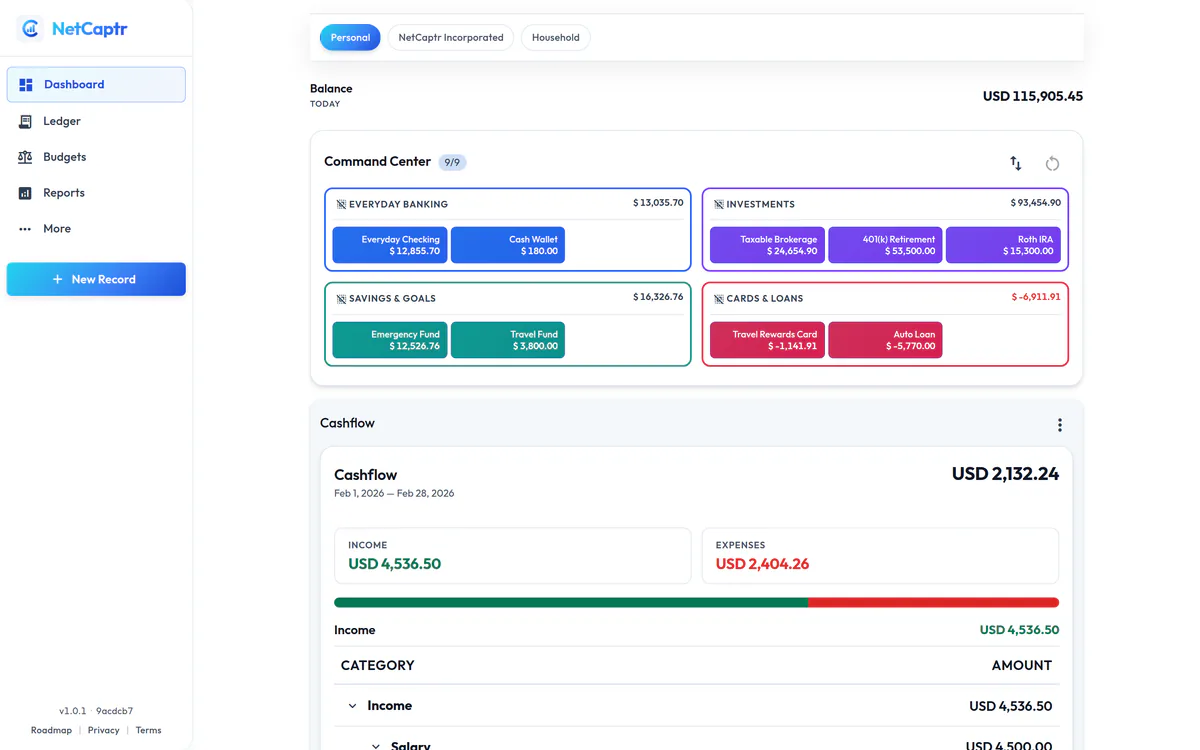Viewport: 1200px width, 750px height.
Task: Toggle the Everyday Banking group visibility icon
Action: point(341,204)
